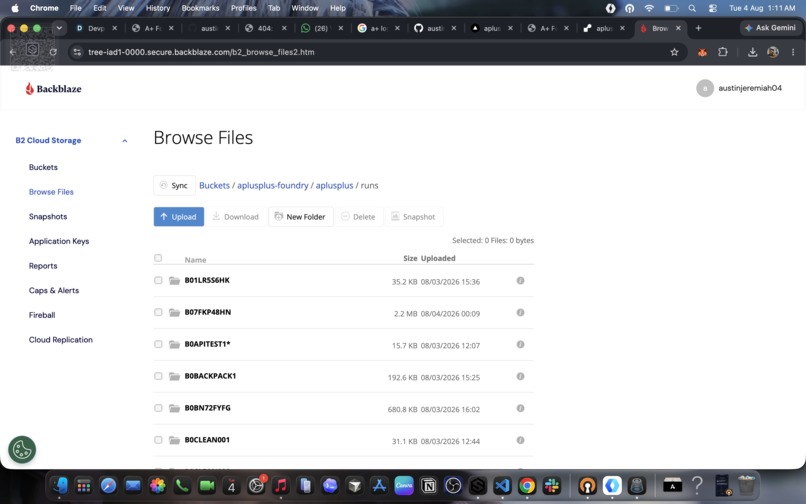Sort by the Name column header
Image resolution: width=806 pixels, height=504 pixels.
coord(195,260)
